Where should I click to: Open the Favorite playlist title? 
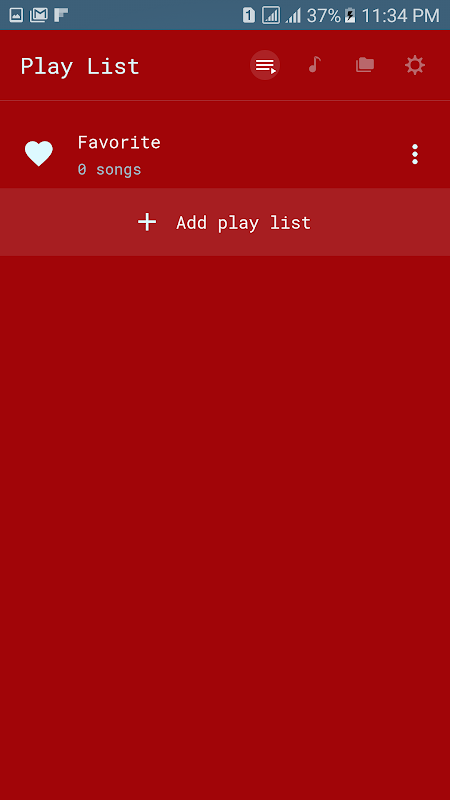[x=119, y=142]
